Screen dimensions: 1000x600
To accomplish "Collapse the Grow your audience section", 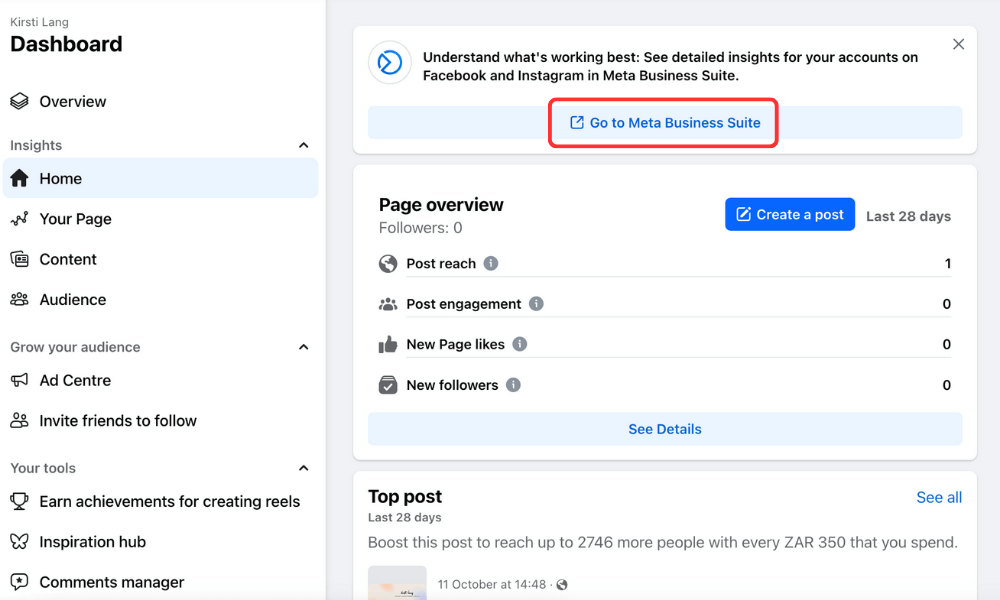I will 303,347.
